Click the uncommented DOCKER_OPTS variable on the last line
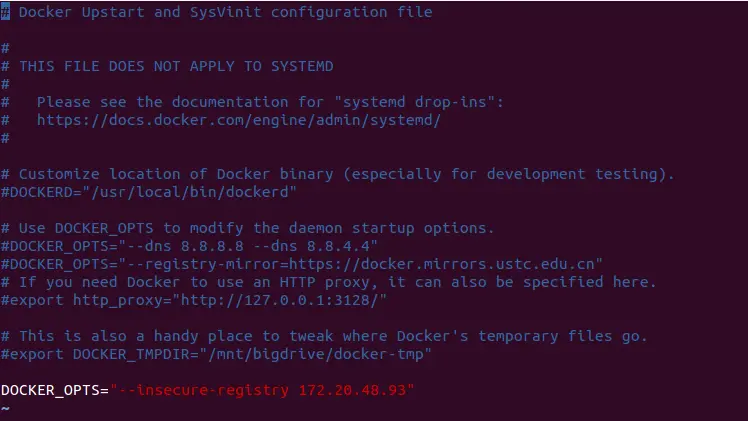The image size is (748, 421). coord(50,390)
